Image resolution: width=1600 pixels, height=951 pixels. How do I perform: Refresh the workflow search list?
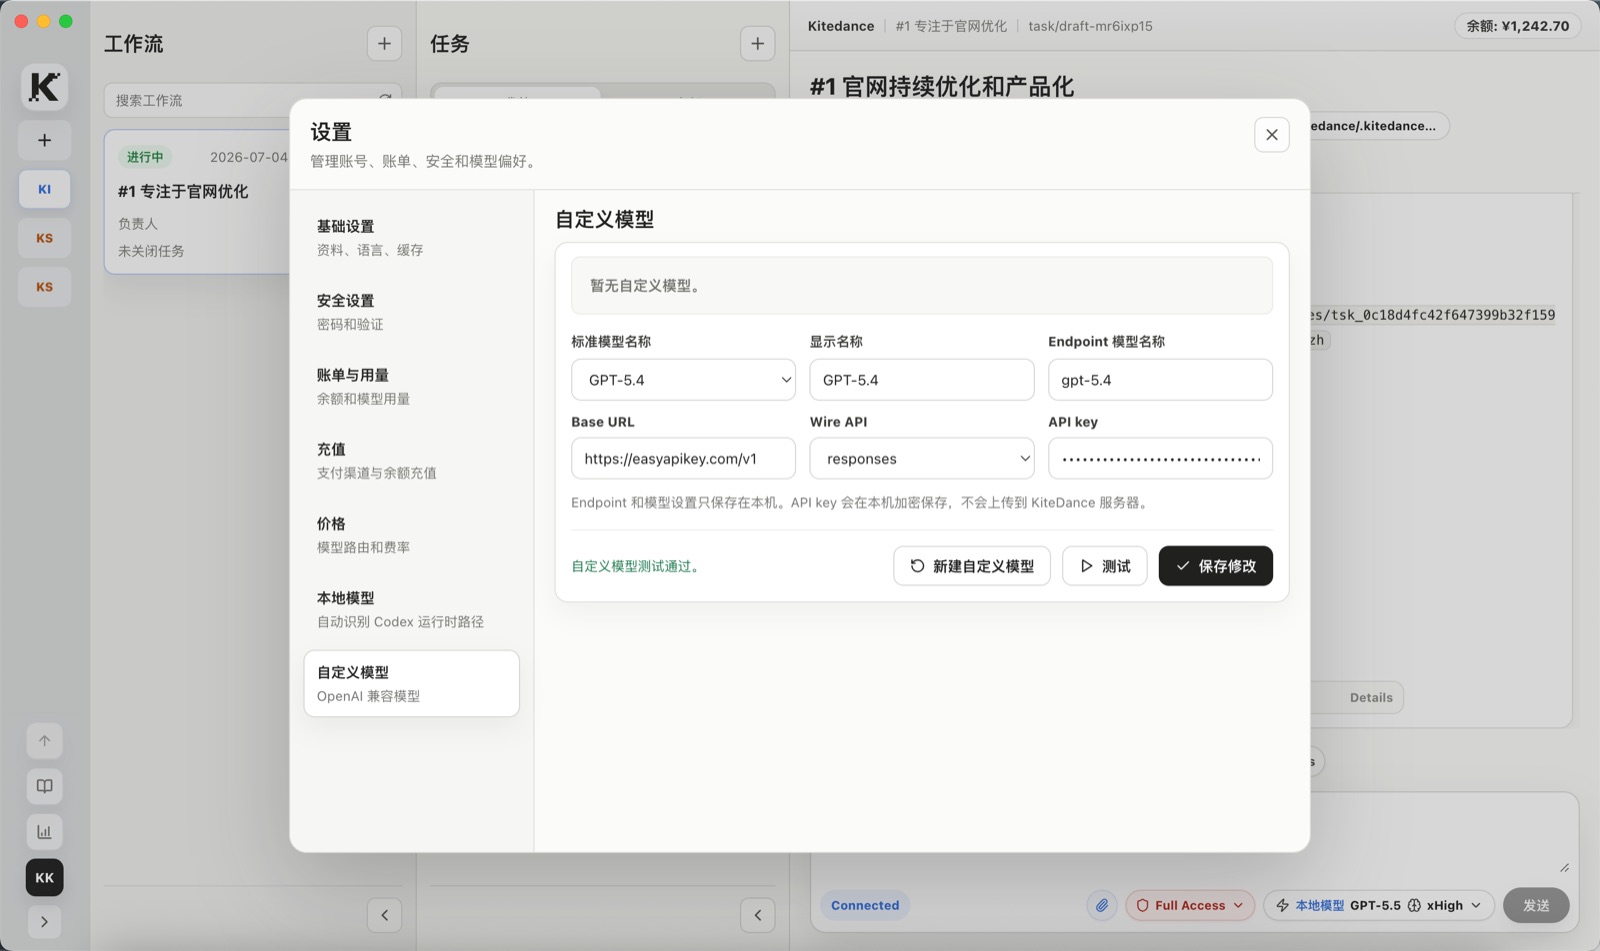385,98
